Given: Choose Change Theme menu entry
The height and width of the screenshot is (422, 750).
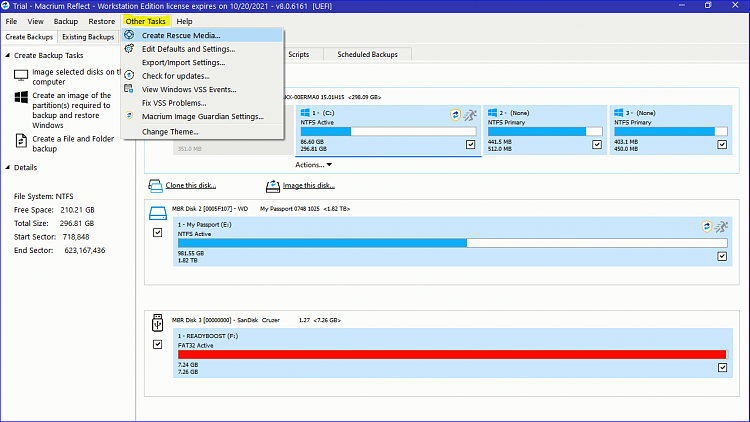Looking at the screenshot, I should click(x=202, y=132).
